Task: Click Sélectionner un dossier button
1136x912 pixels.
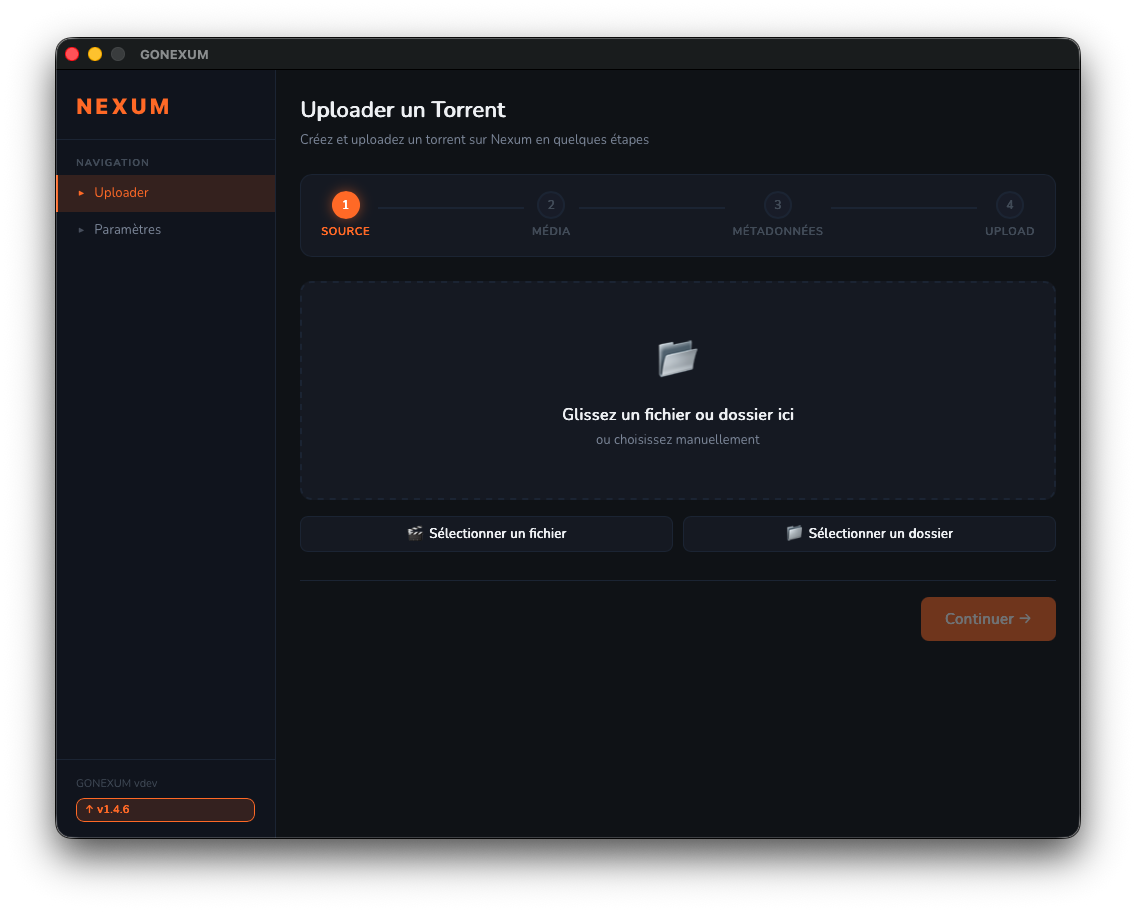Action: coord(869,534)
